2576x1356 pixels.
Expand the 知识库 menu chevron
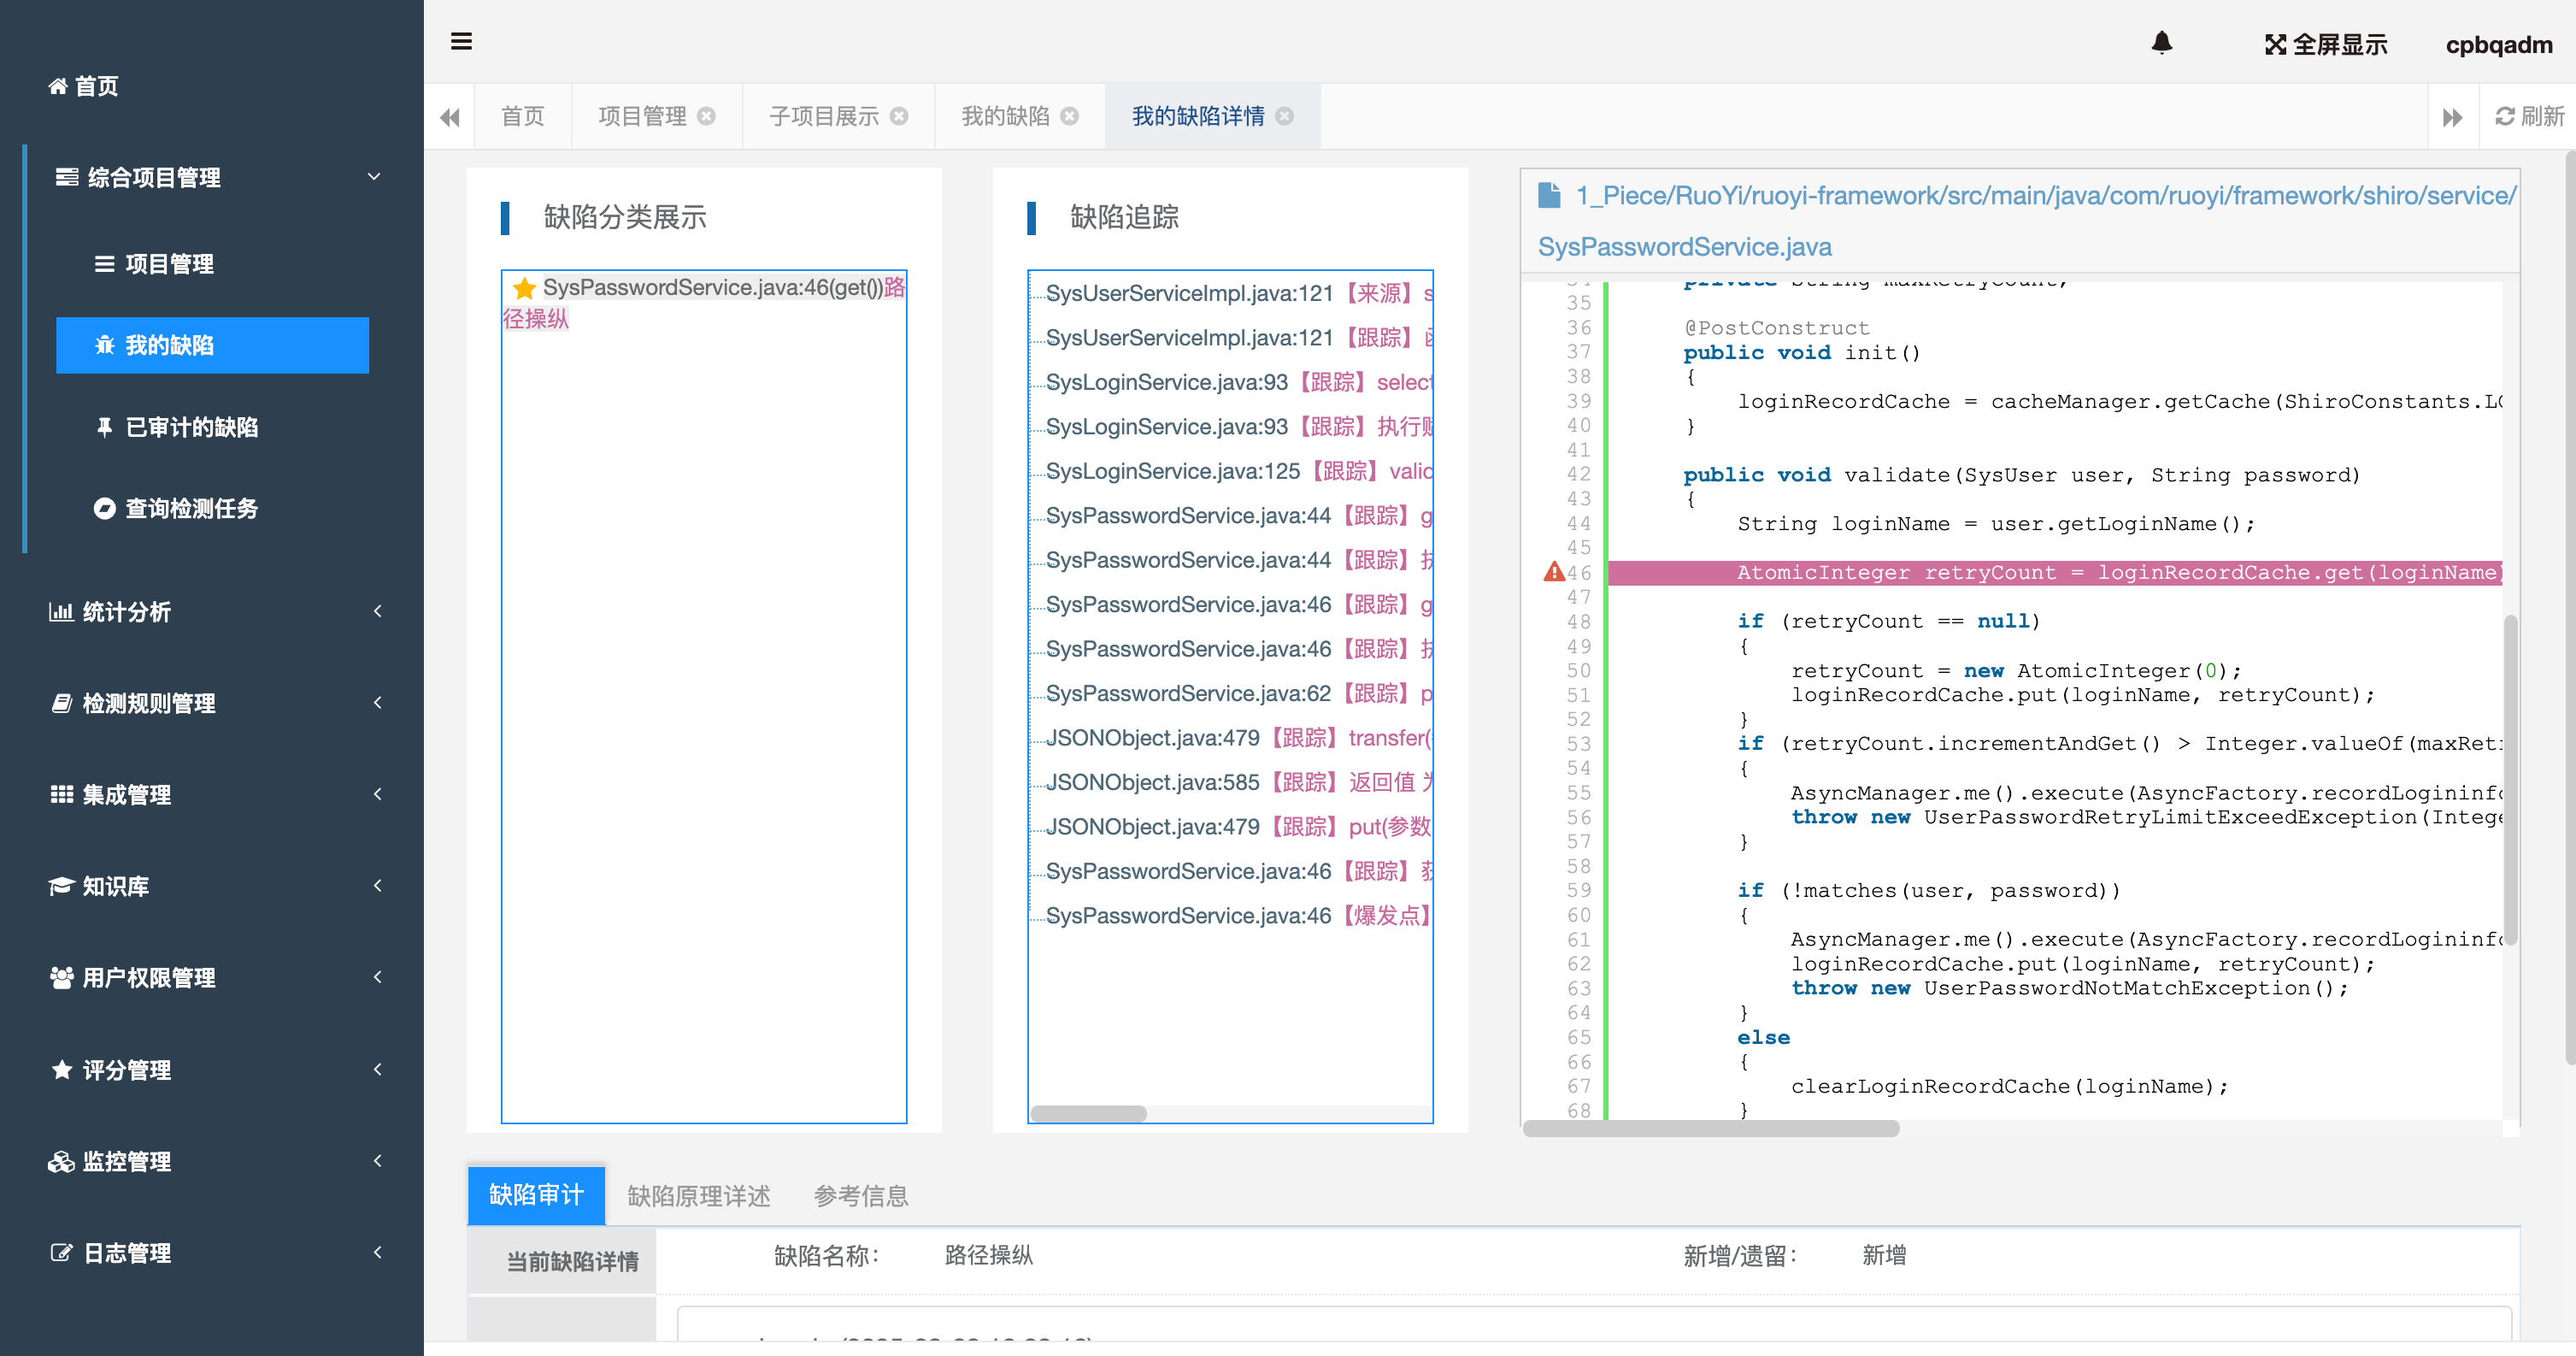pyautogui.click(x=377, y=885)
